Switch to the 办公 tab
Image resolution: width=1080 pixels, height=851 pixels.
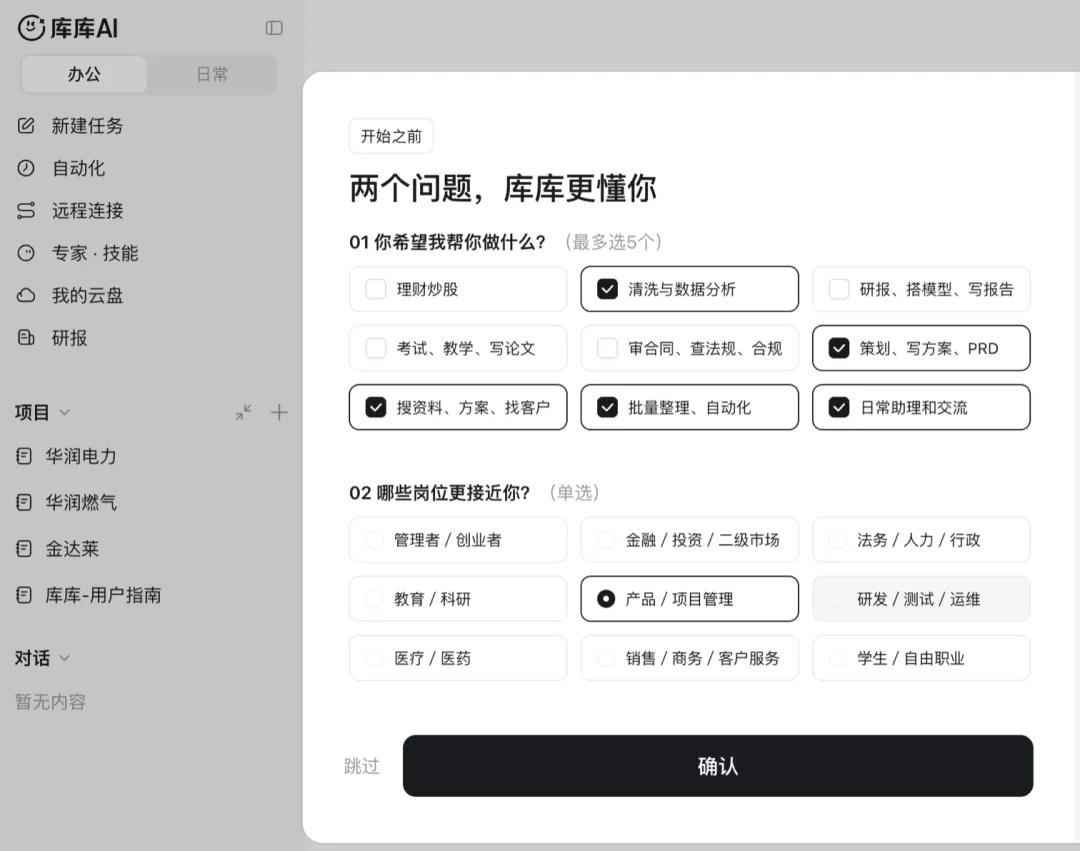pos(84,74)
